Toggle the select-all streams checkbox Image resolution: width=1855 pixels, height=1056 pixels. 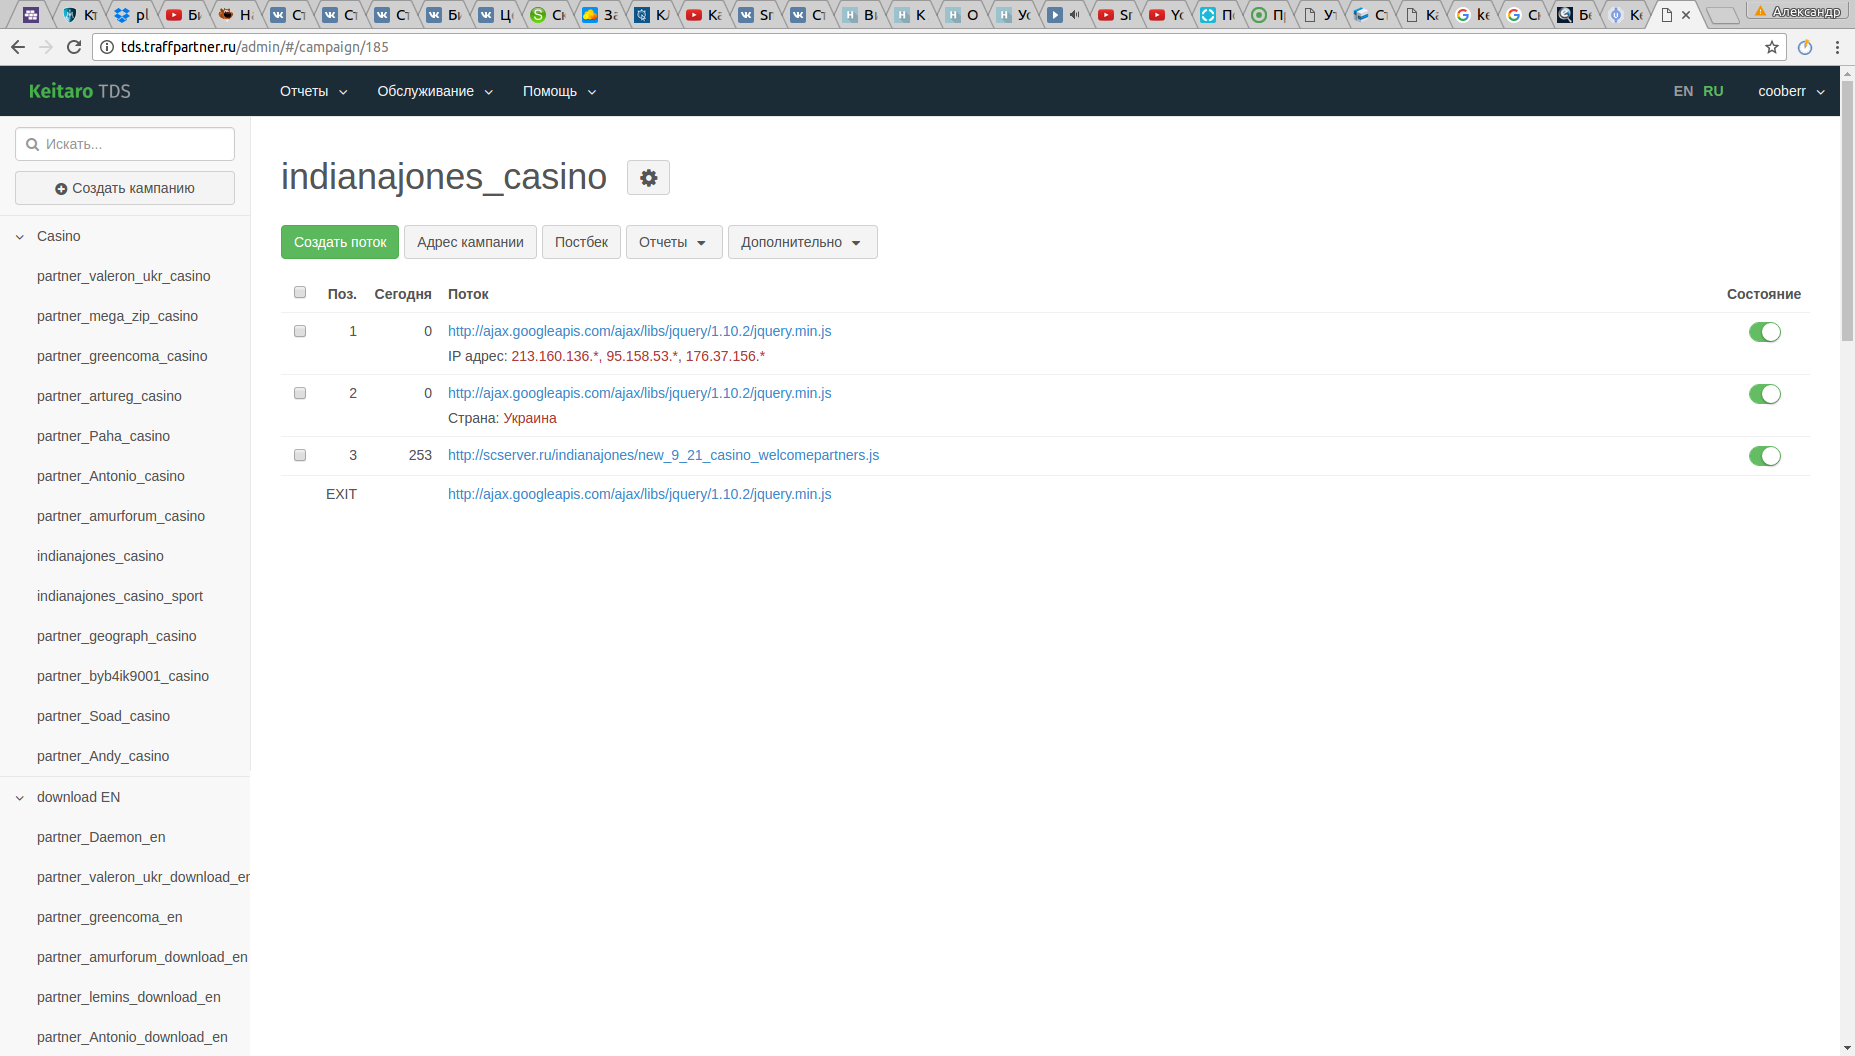300,293
